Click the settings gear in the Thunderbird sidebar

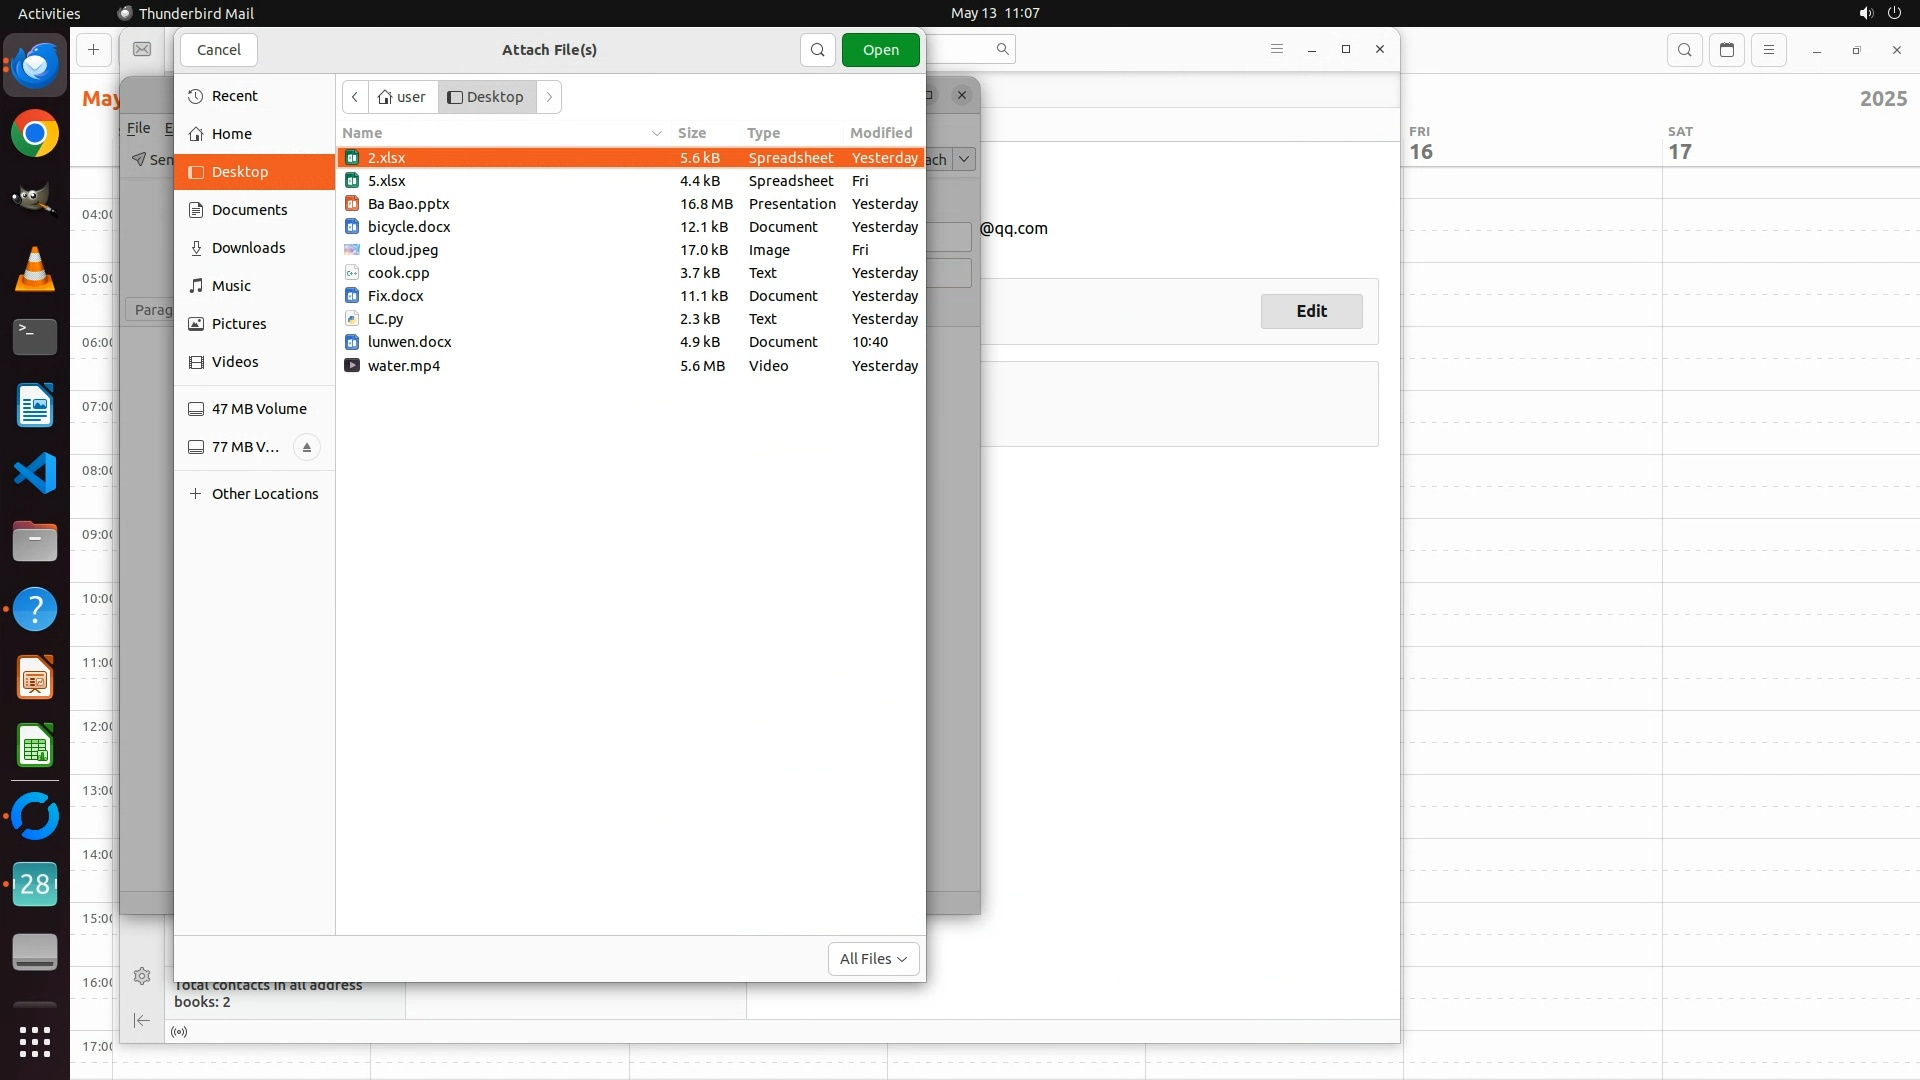pos(142,976)
